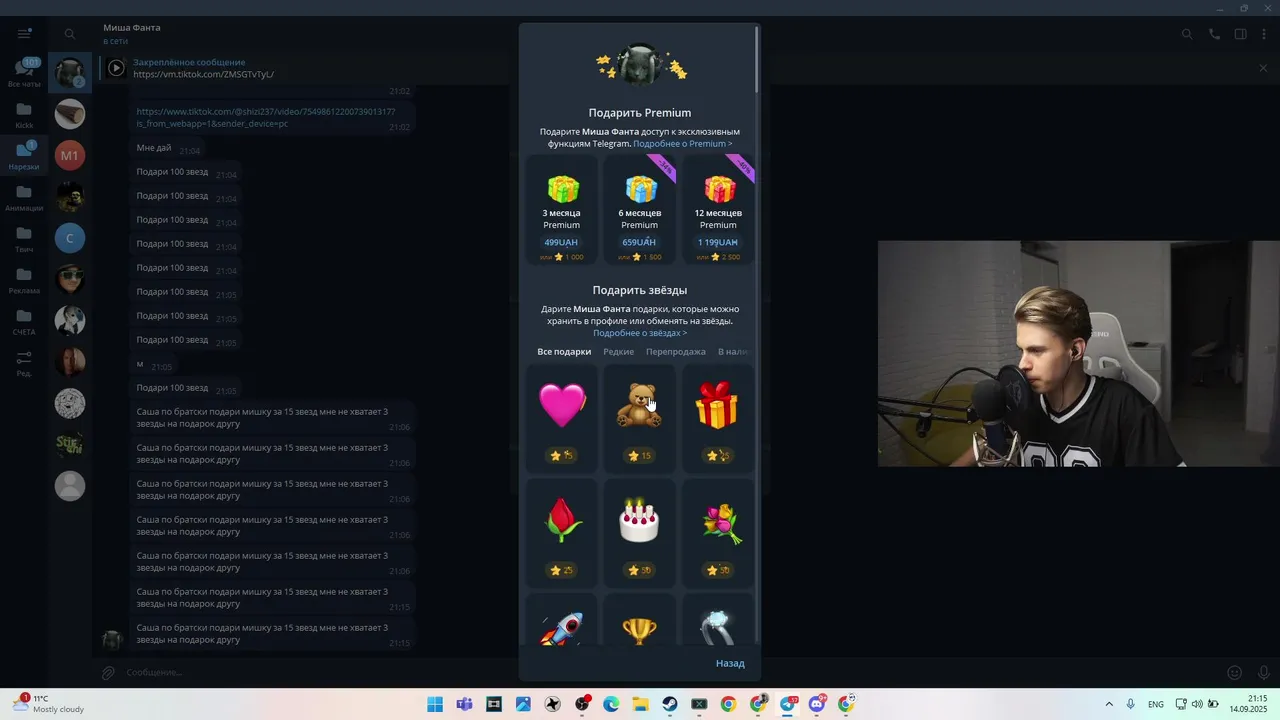Click the Сообщение input field
This screenshot has width=1280, height=720.
click(x=670, y=673)
